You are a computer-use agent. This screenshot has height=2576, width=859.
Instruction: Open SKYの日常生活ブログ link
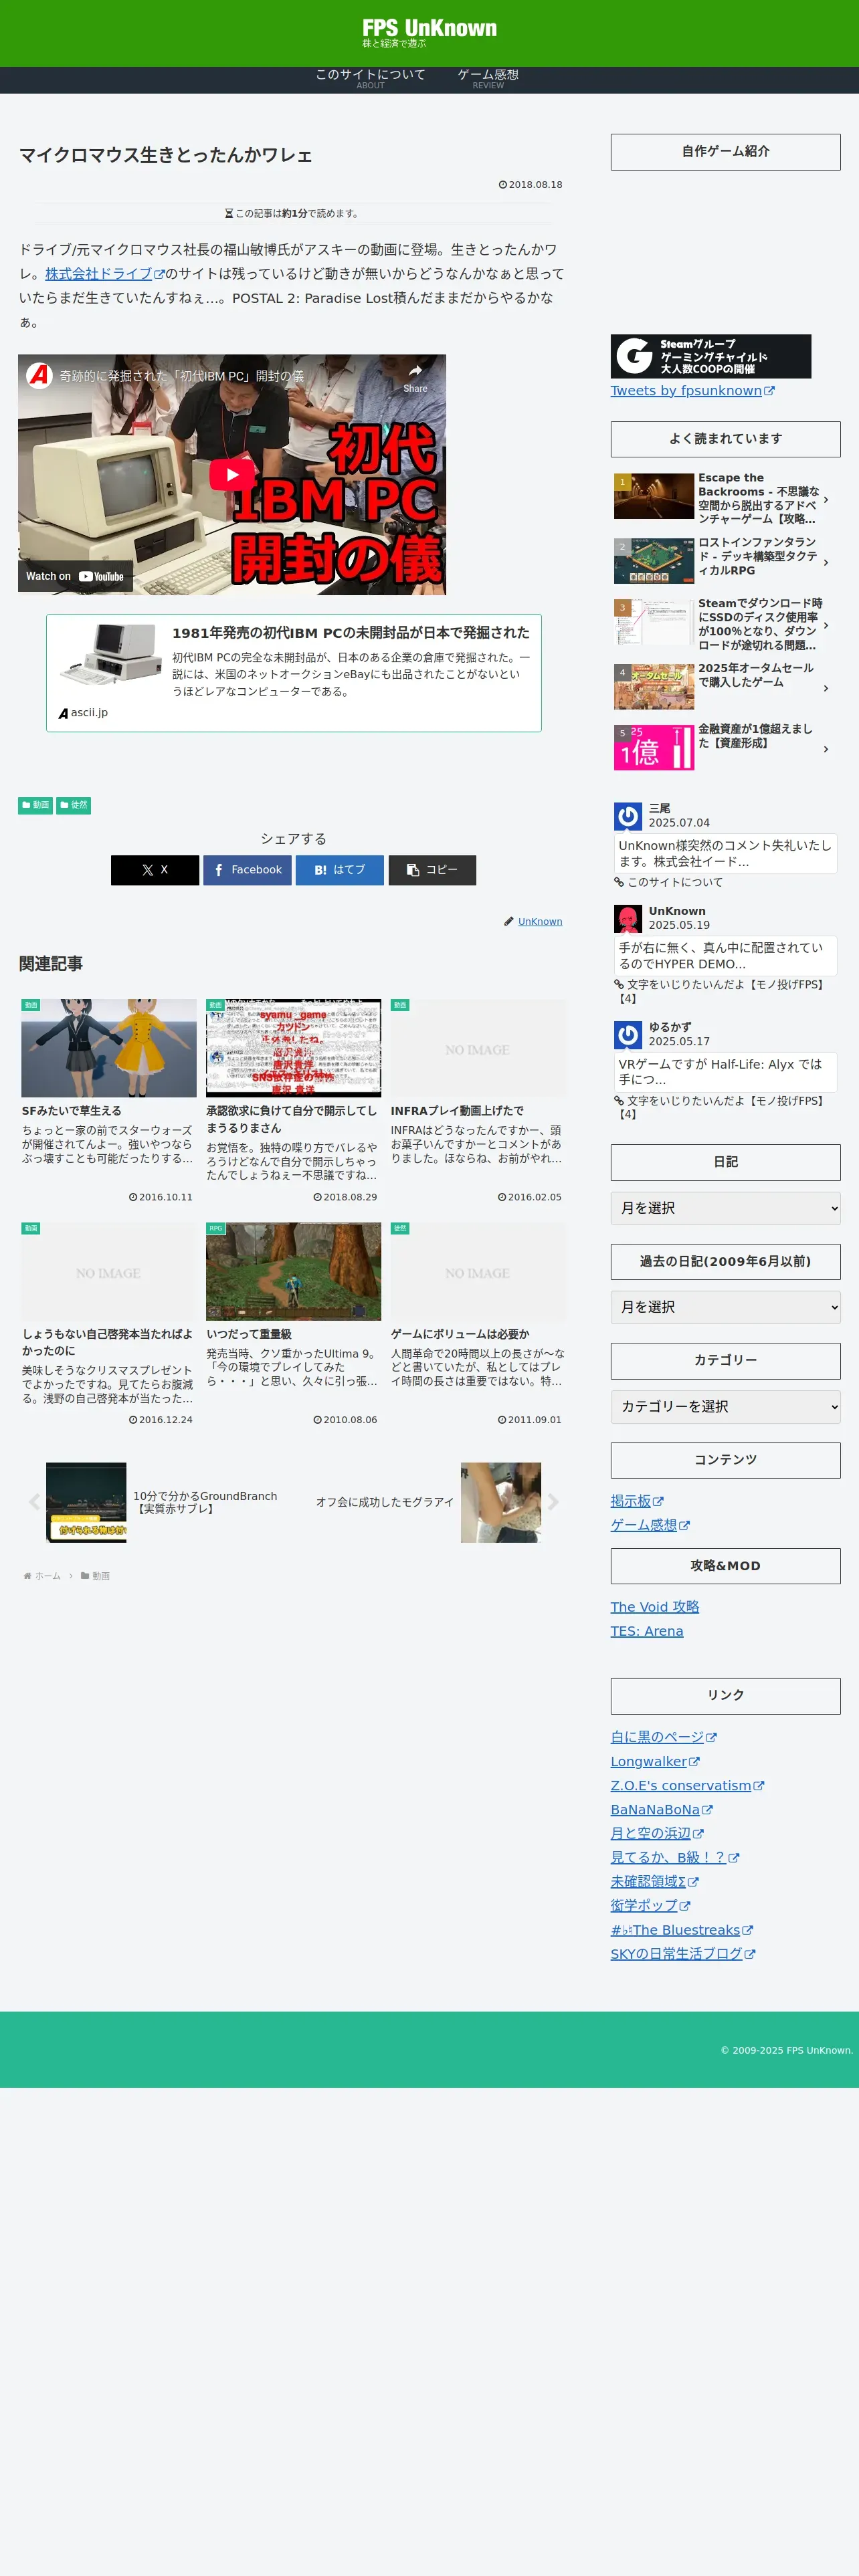point(683,1954)
